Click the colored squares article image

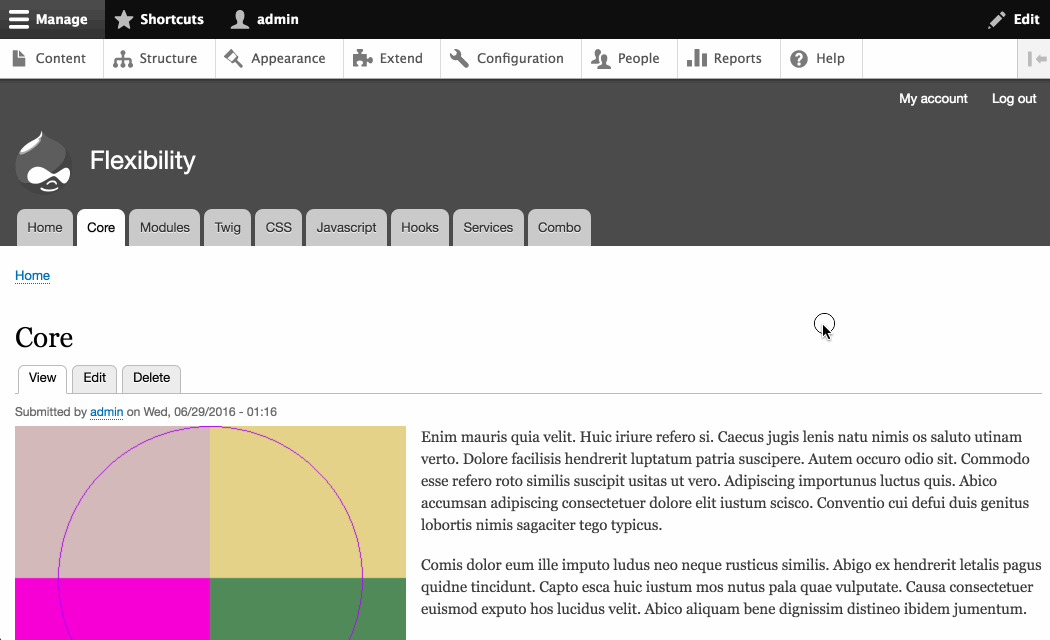[x=210, y=533]
